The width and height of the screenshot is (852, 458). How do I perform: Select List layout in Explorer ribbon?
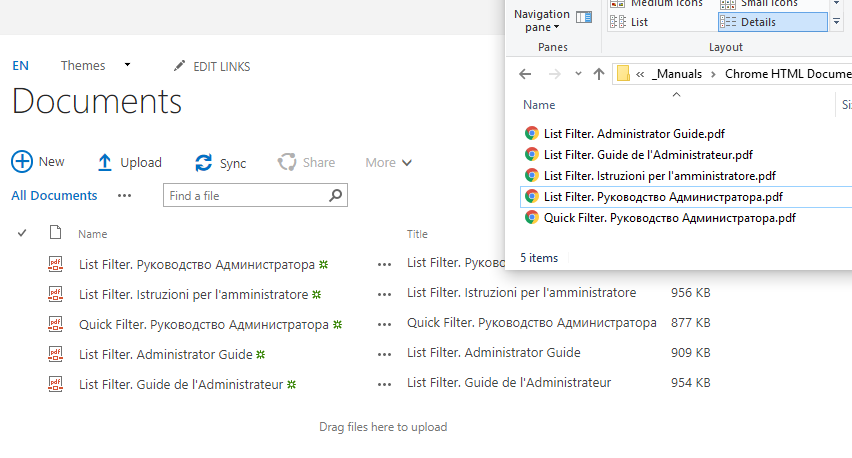629,22
